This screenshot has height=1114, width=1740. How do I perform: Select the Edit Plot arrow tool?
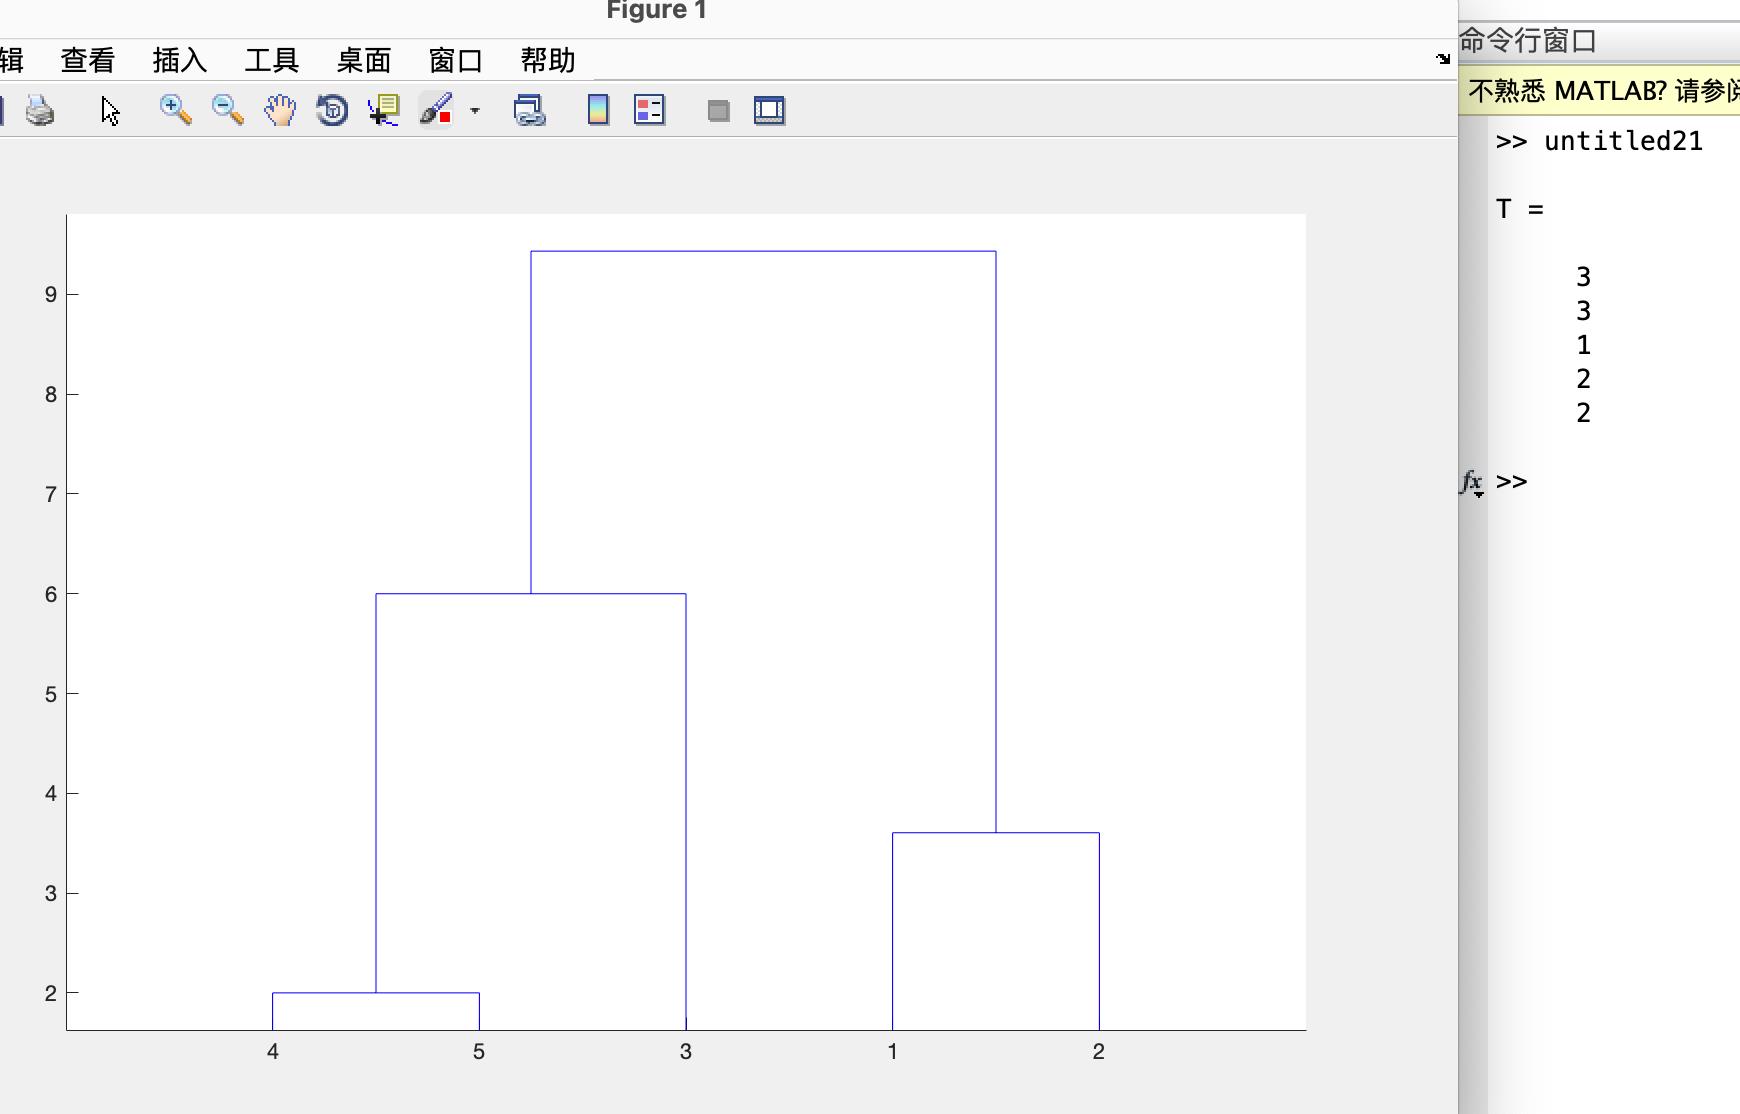[110, 110]
